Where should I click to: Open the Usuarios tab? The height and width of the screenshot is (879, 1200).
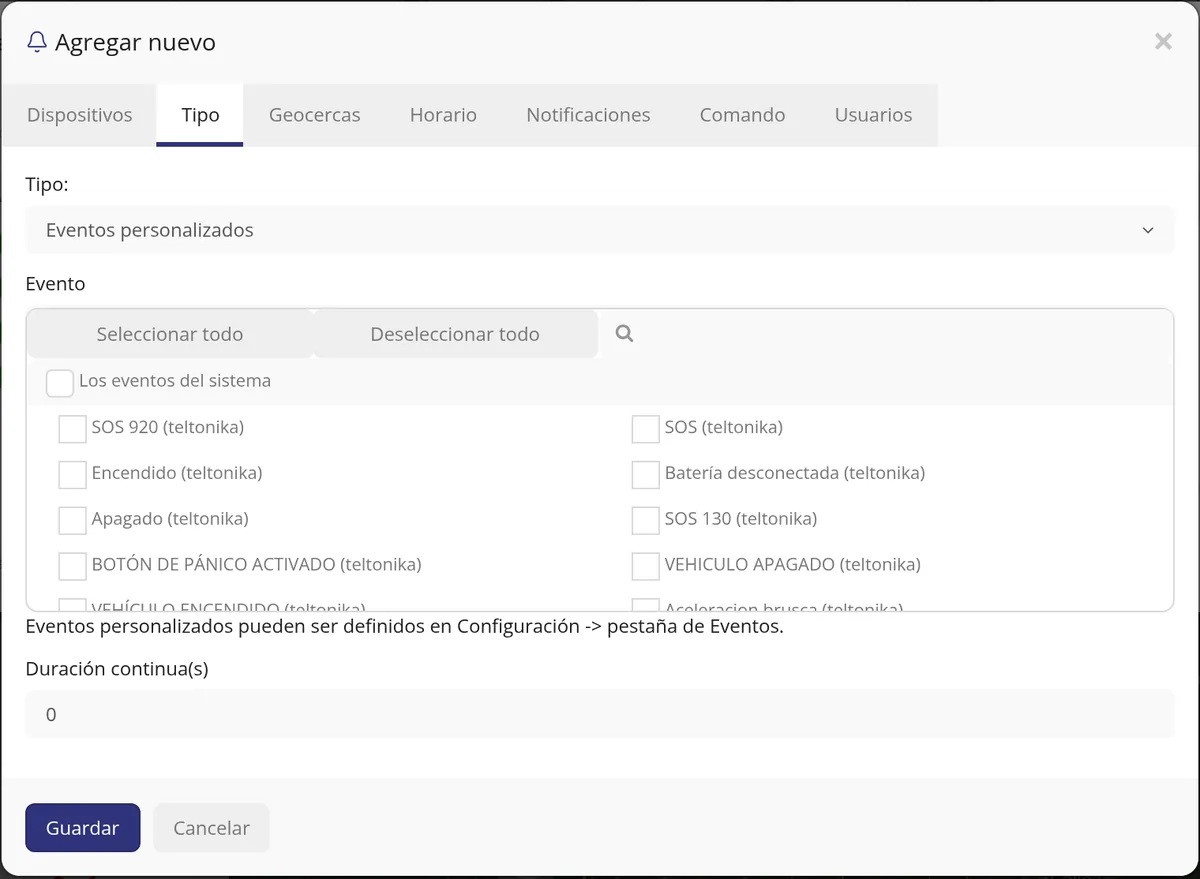click(x=873, y=115)
